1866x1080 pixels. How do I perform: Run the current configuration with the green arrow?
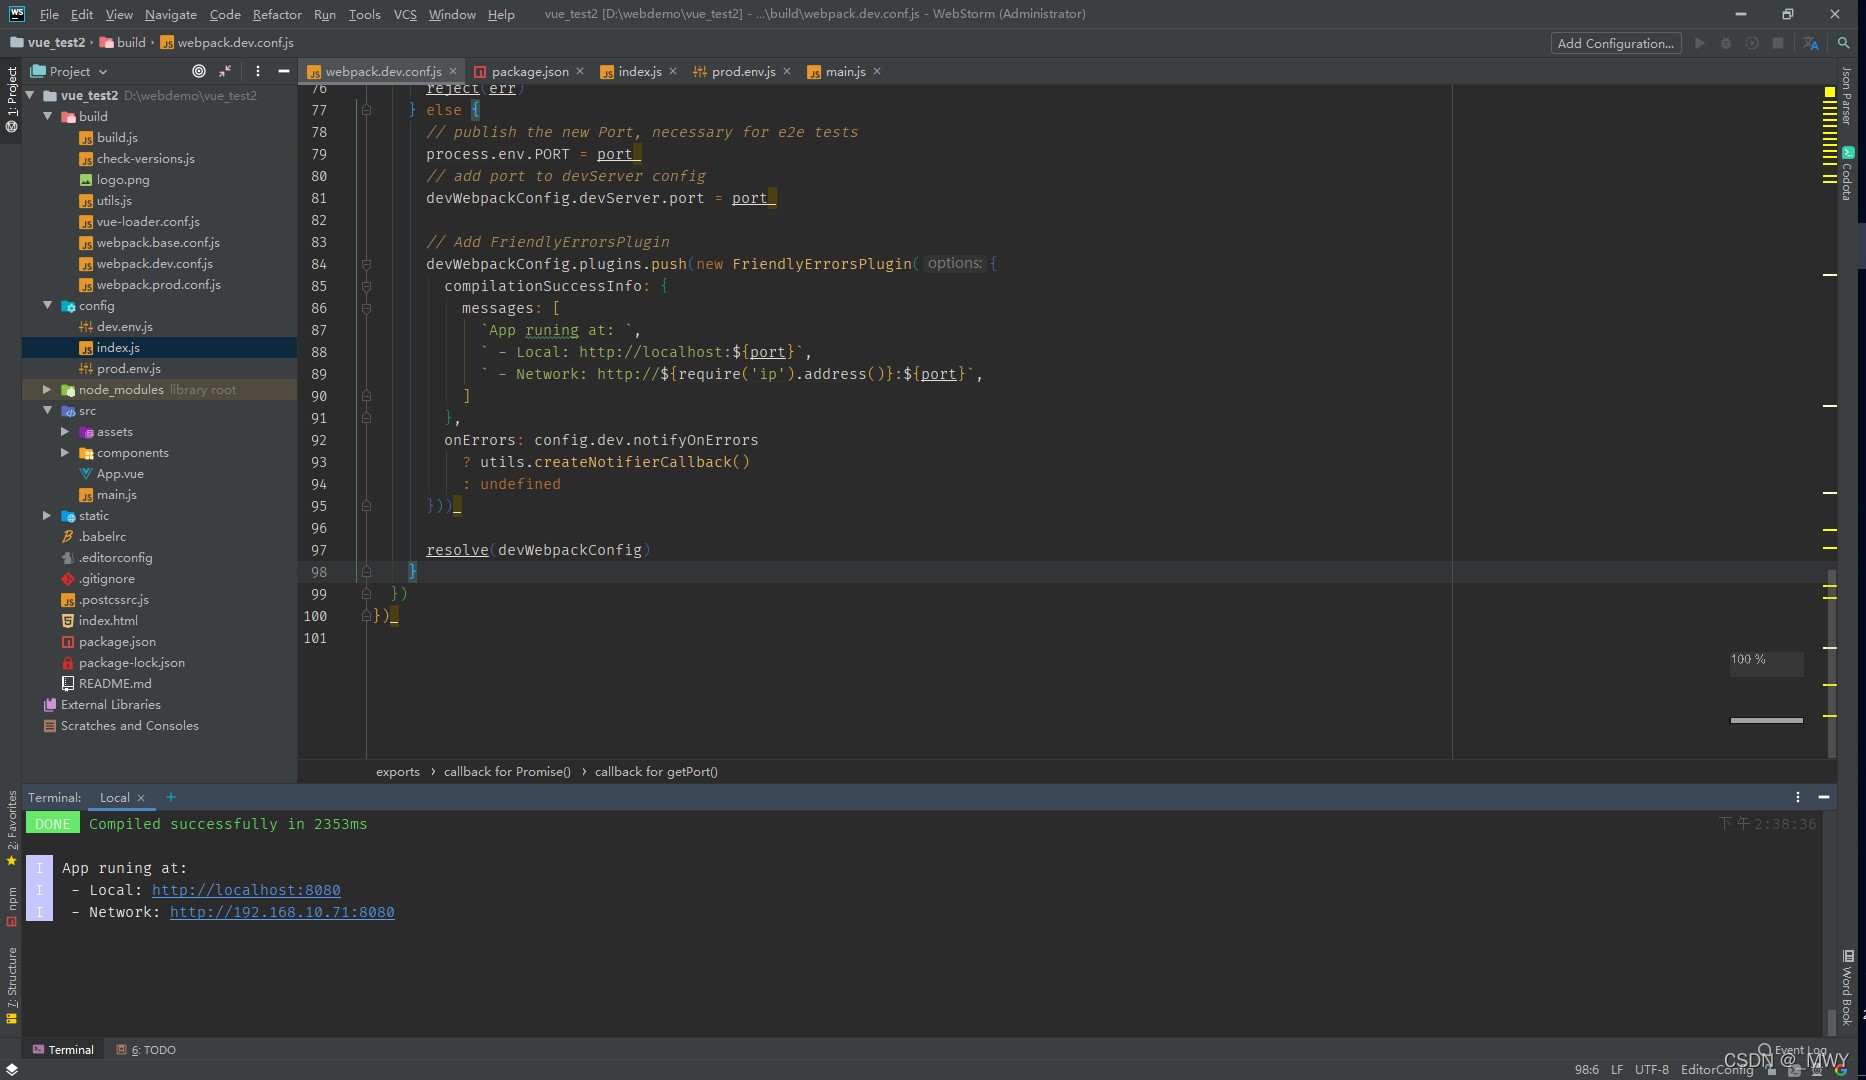(x=1700, y=43)
